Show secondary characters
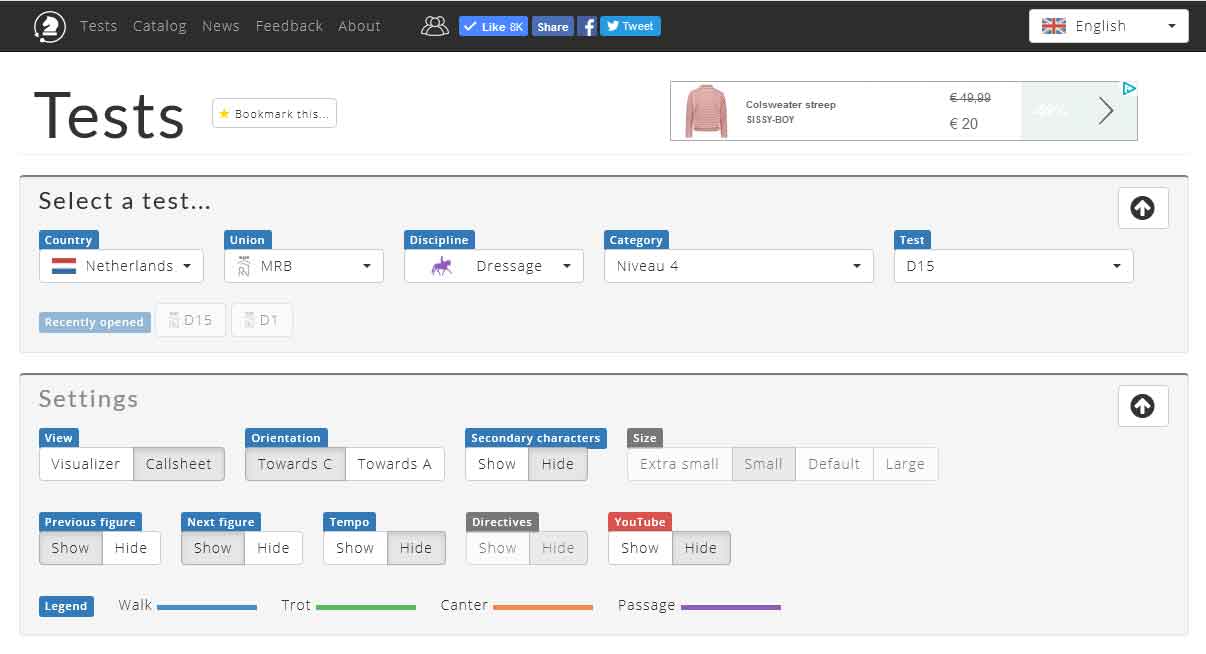Screen dimensions: 1206x654 497,464
